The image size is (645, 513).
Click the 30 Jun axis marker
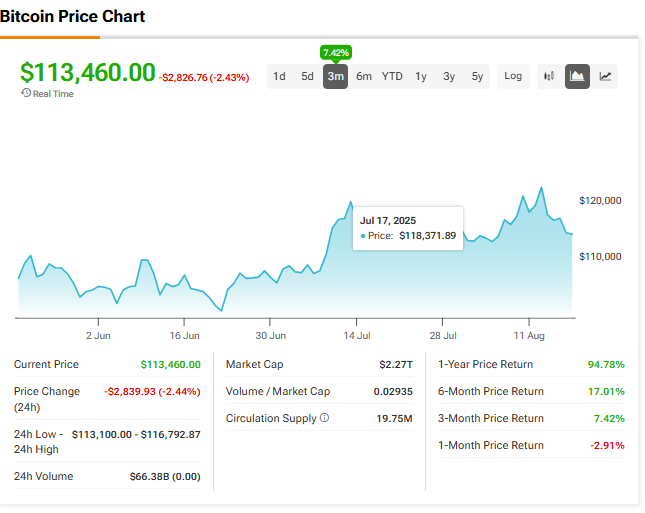(x=270, y=336)
